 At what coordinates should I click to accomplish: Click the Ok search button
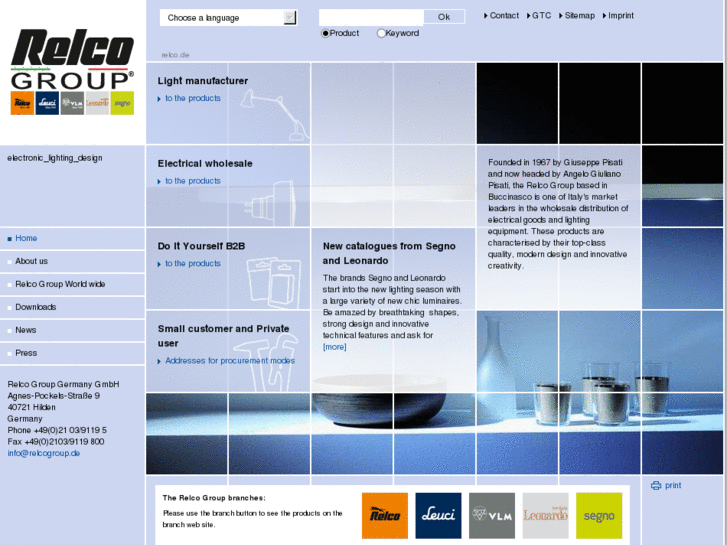(444, 17)
